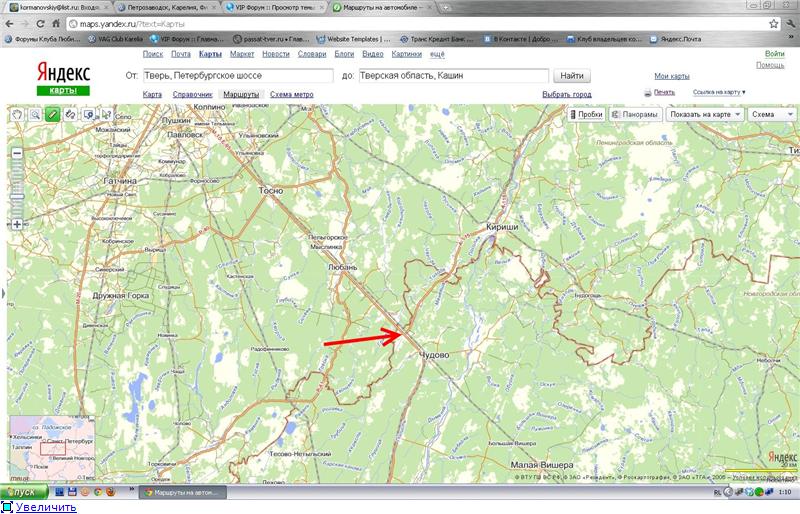Viewport: 800px width, 514px height.
Task: Go to browser home page icon
Action: pyautogui.click(x=56, y=24)
